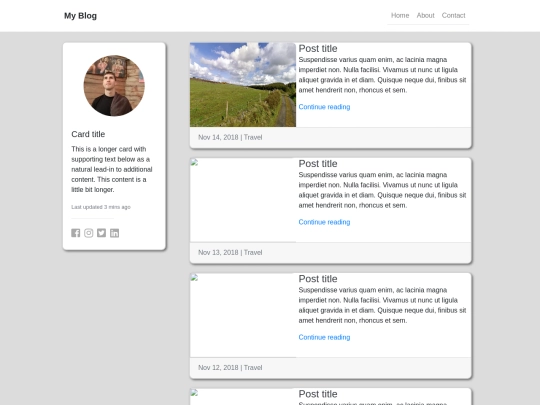This screenshot has height=405, width=540.
Task: Click the body paragraph of Nov 14 post
Action: tap(382, 75)
